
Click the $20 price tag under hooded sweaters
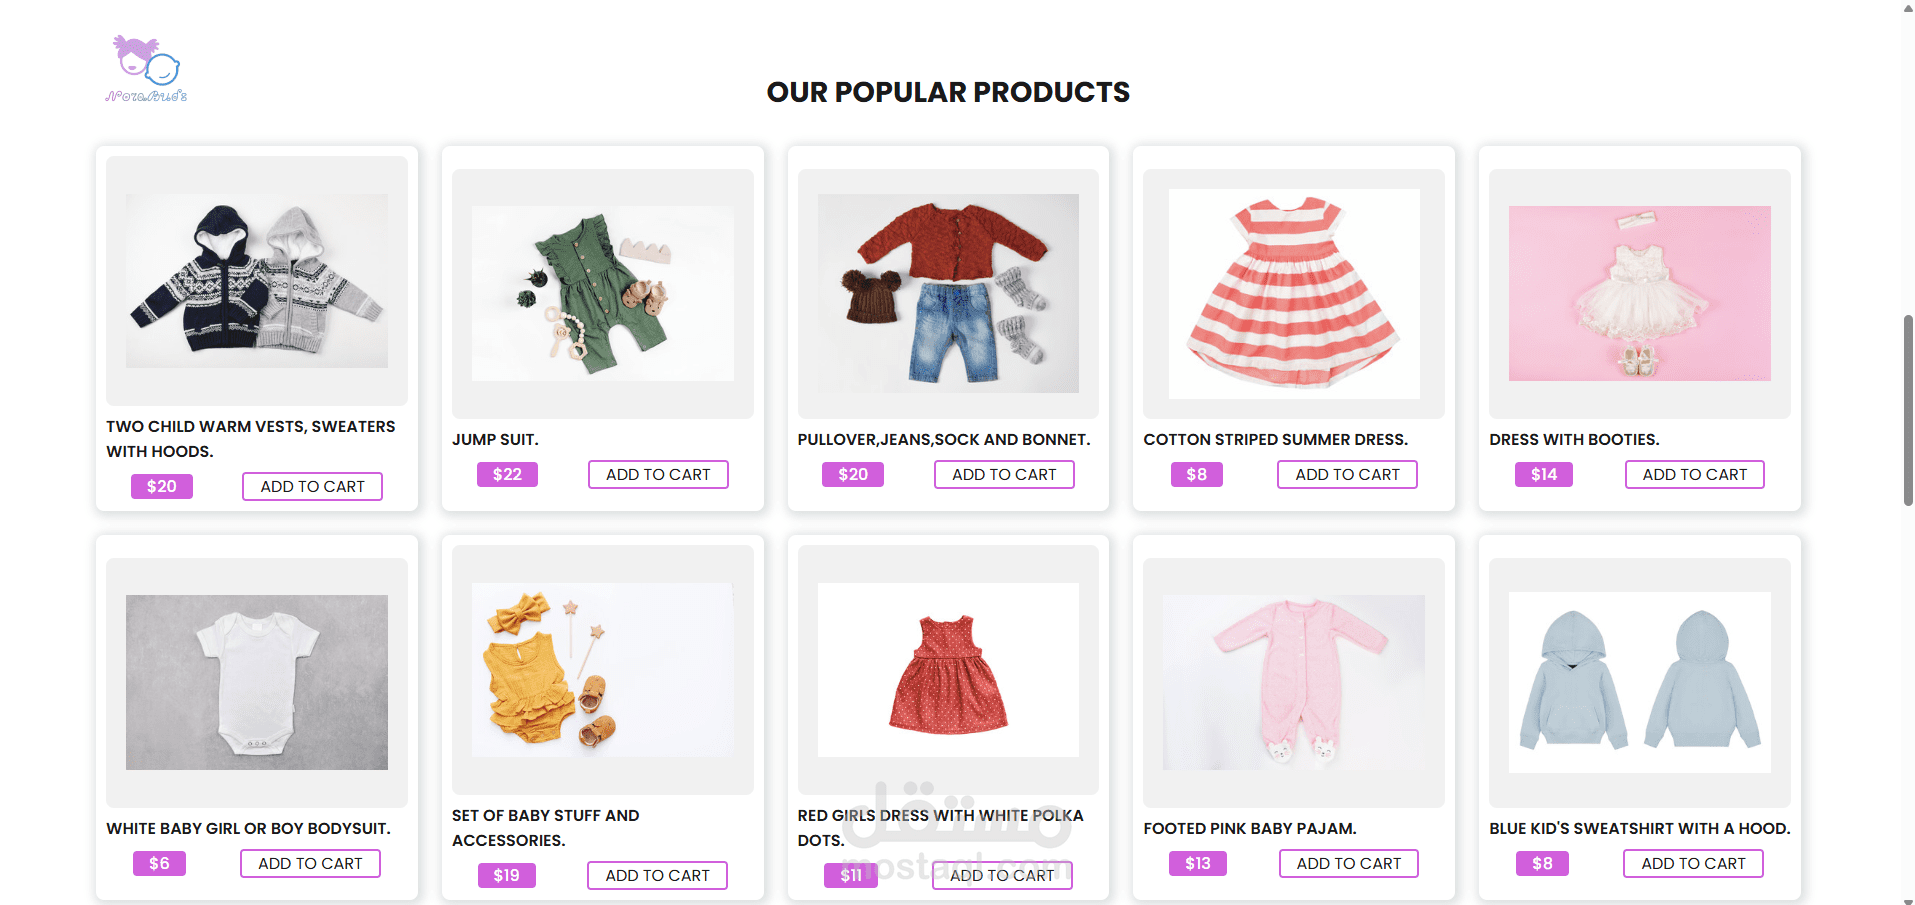pos(161,486)
